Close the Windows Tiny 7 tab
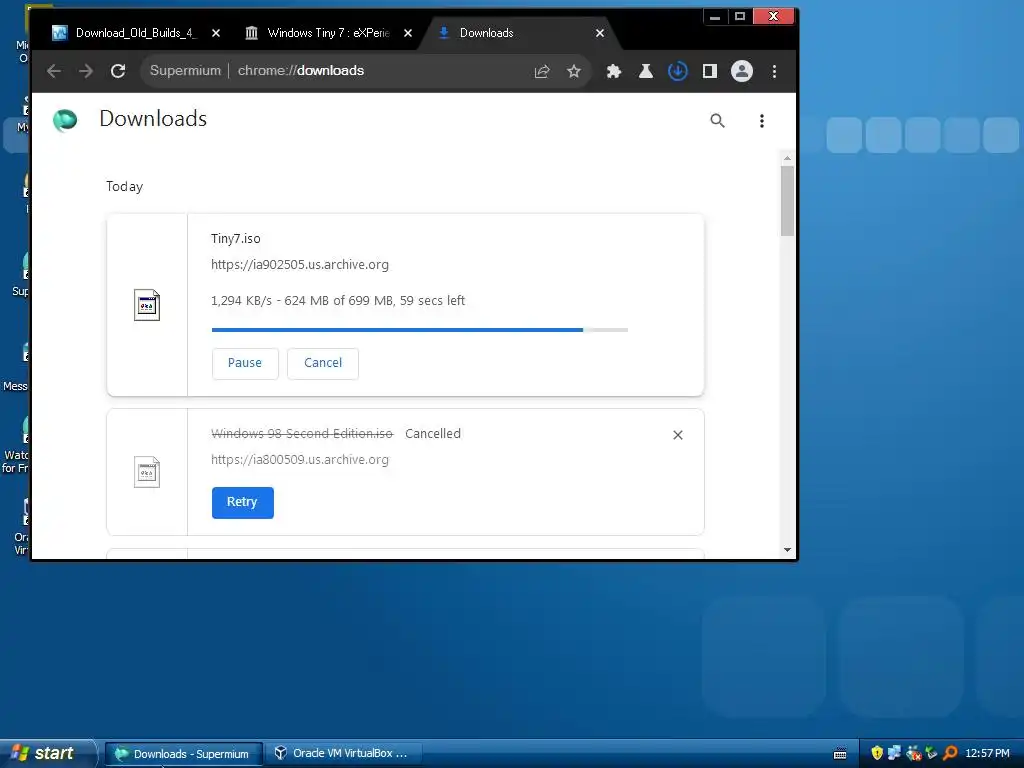Image resolution: width=1024 pixels, height=768 pixels. click(x=408, y=33)
